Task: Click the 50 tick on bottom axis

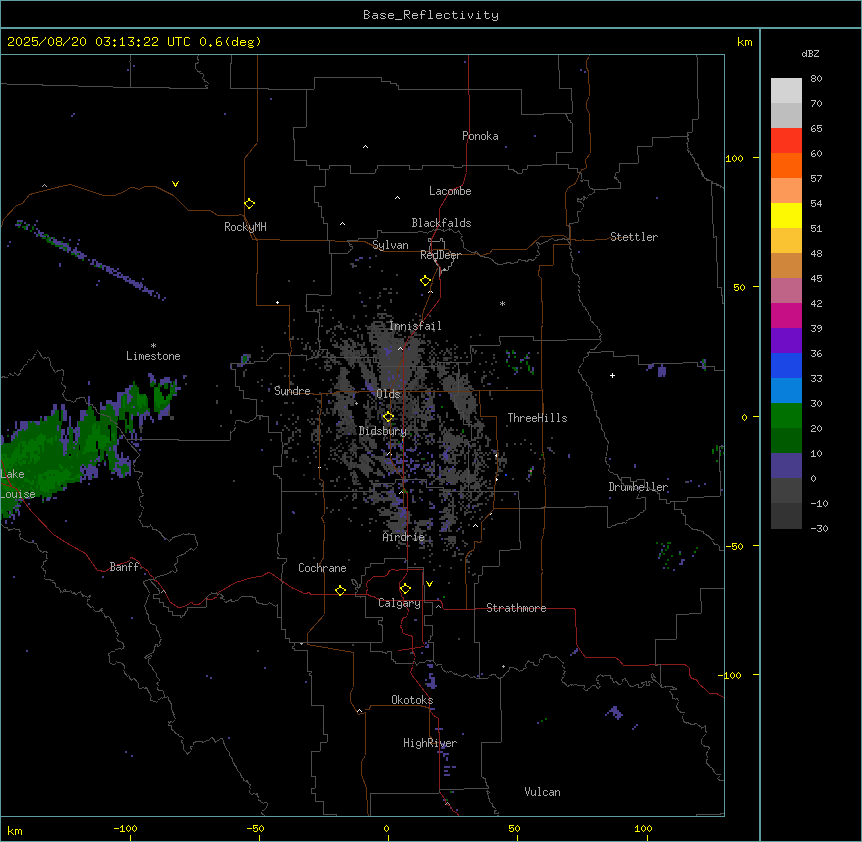Action: (x=514, y=828)
